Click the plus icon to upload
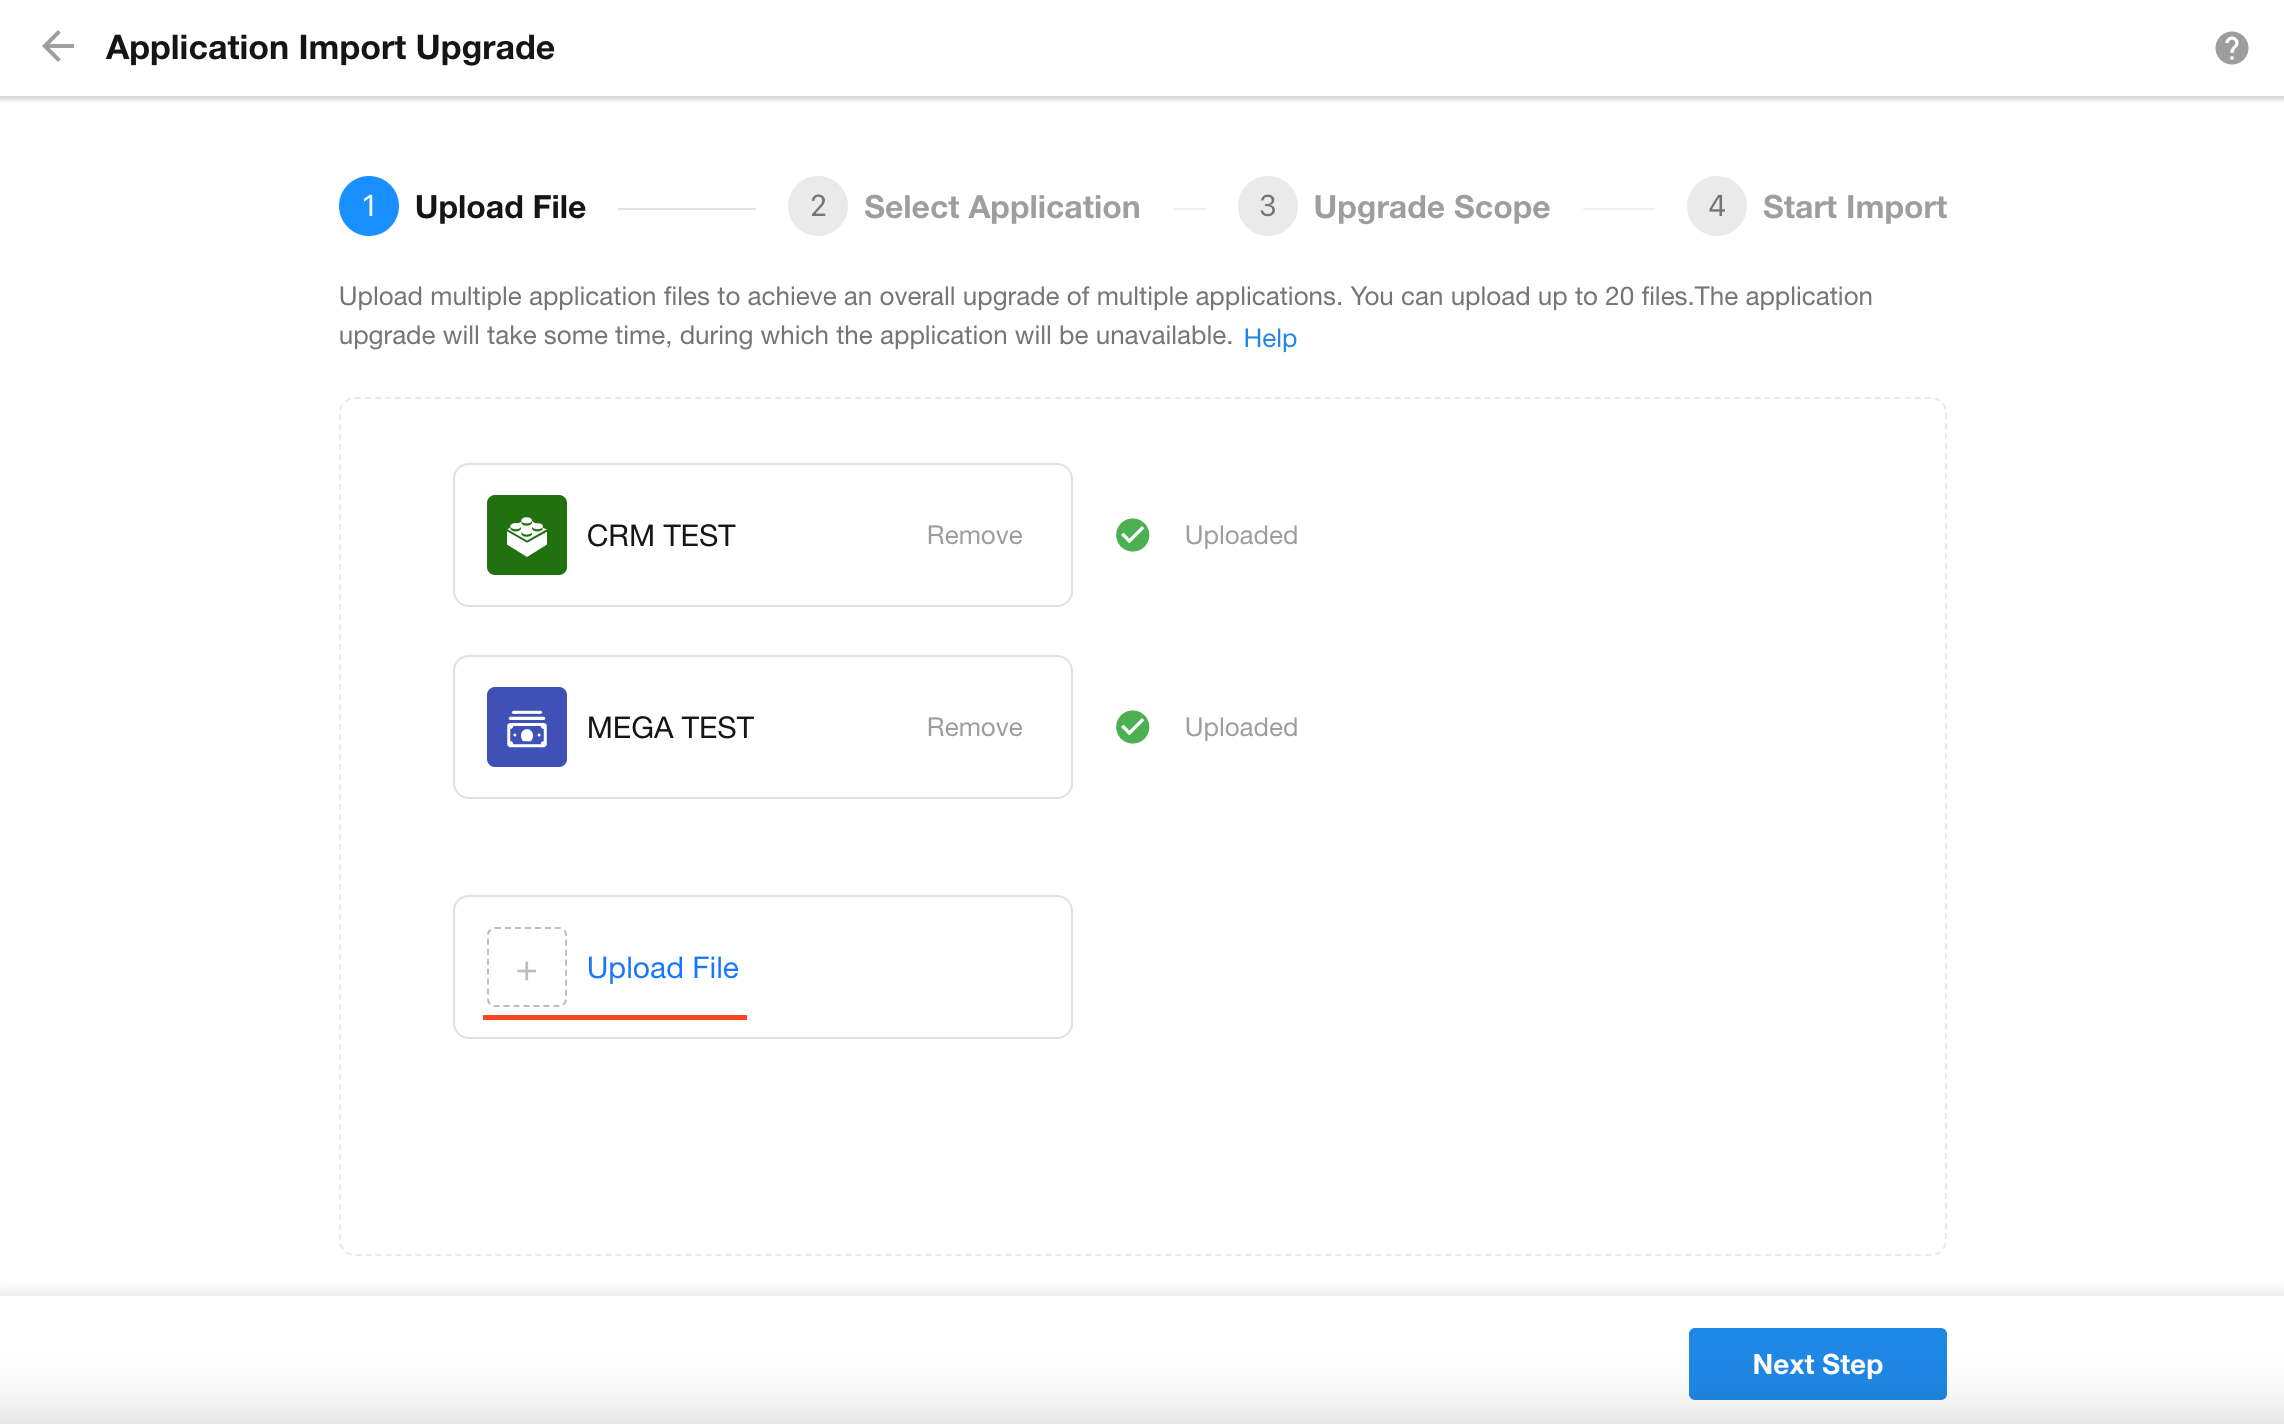Image resolution: width=2284 pixels, height=1424 pixels. point(526,968)
